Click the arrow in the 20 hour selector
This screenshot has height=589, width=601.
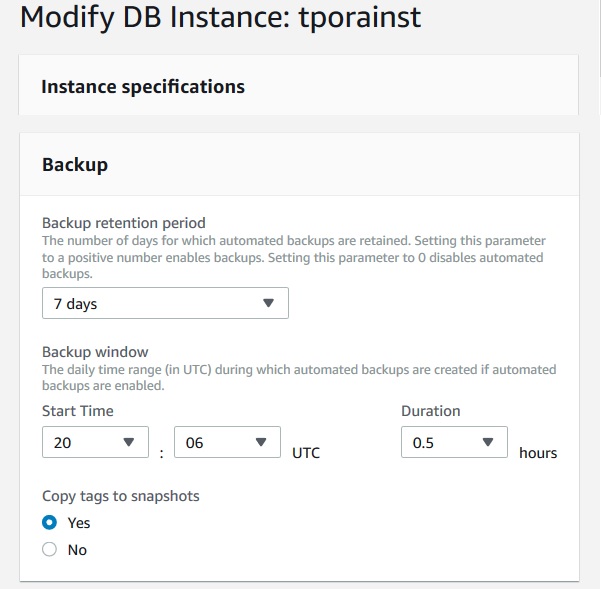click(x=128, y=442)
